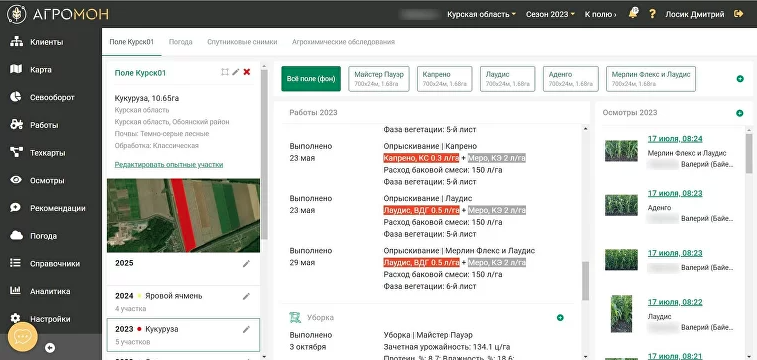Click Уборка | Майстер Пауэр entry text
This screenshot has width=757, height=360.
coord(428,335)
